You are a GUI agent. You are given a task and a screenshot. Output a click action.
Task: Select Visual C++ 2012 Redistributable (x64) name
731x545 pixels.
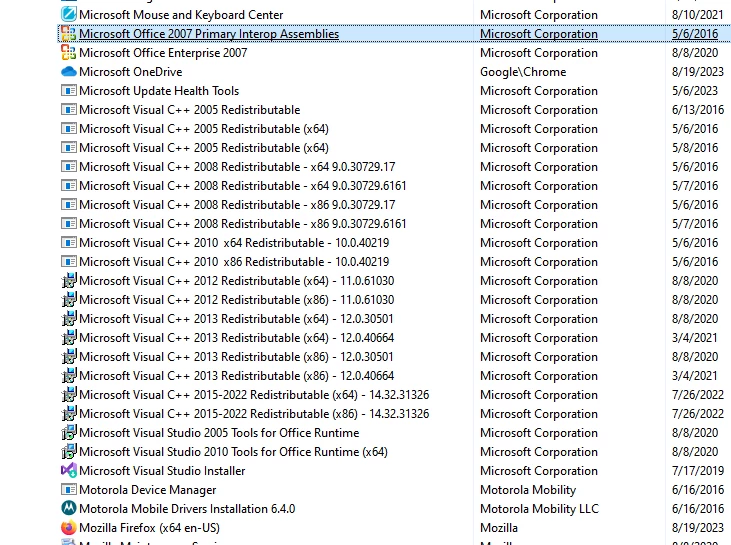tap(236, 281)
